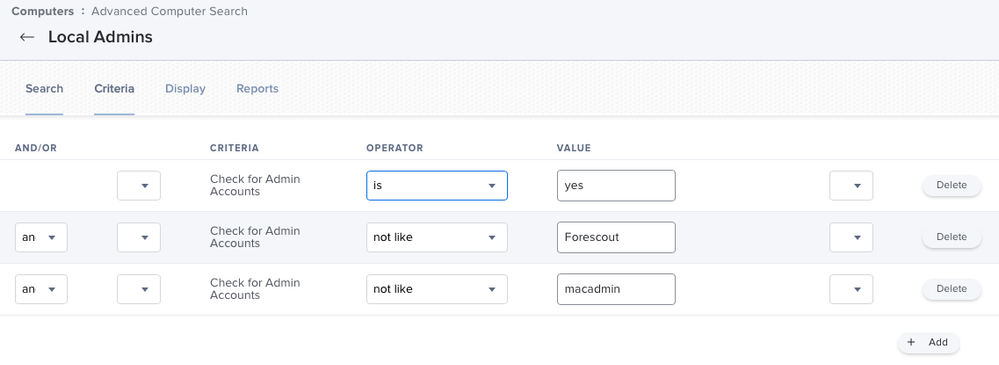This screenshot has height=365, width=999.
Task: Click the Computers breadcrumb link
Action: tap(41, 11)
